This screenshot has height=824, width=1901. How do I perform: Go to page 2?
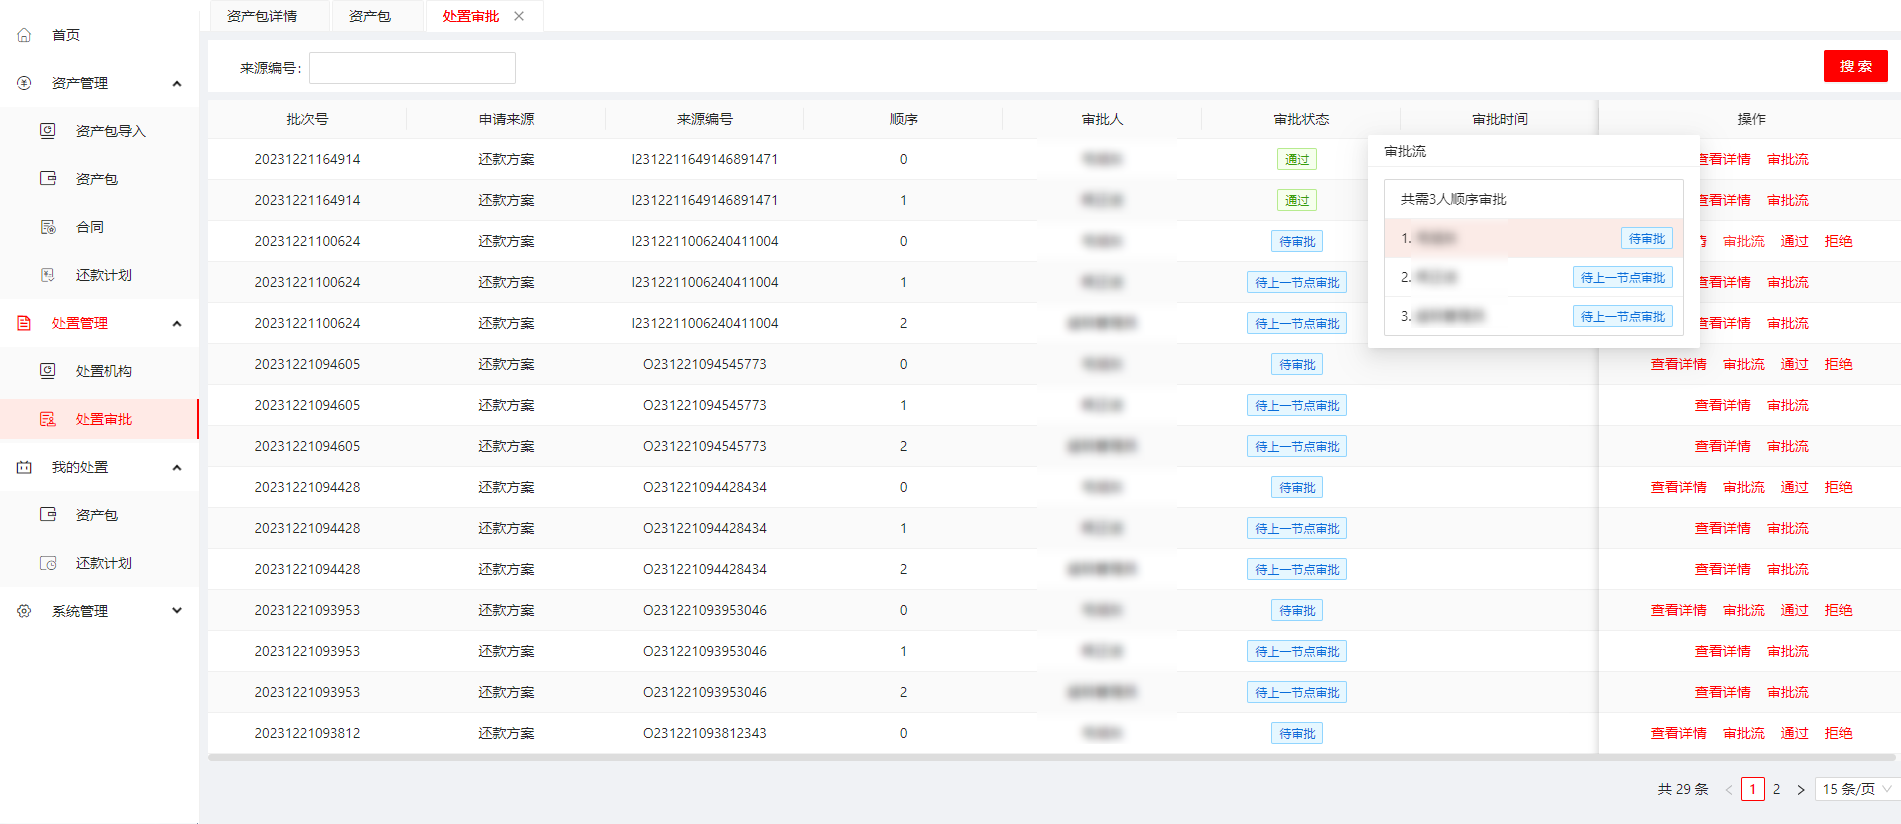[x=1776, y=789]
